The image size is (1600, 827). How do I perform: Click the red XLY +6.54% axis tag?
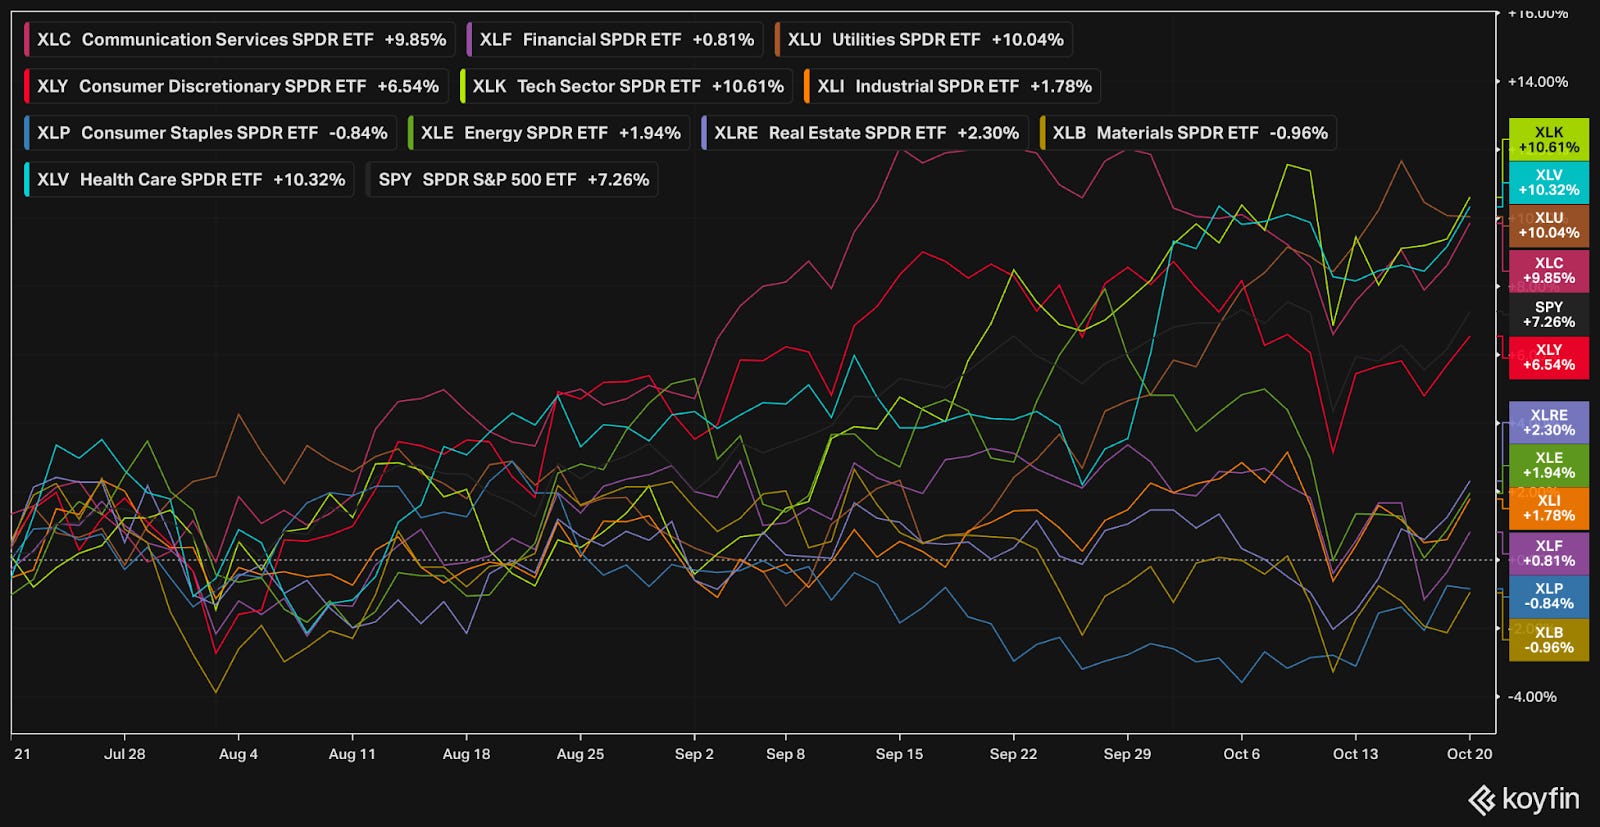pyautogui.click(x=1549, y=358)
